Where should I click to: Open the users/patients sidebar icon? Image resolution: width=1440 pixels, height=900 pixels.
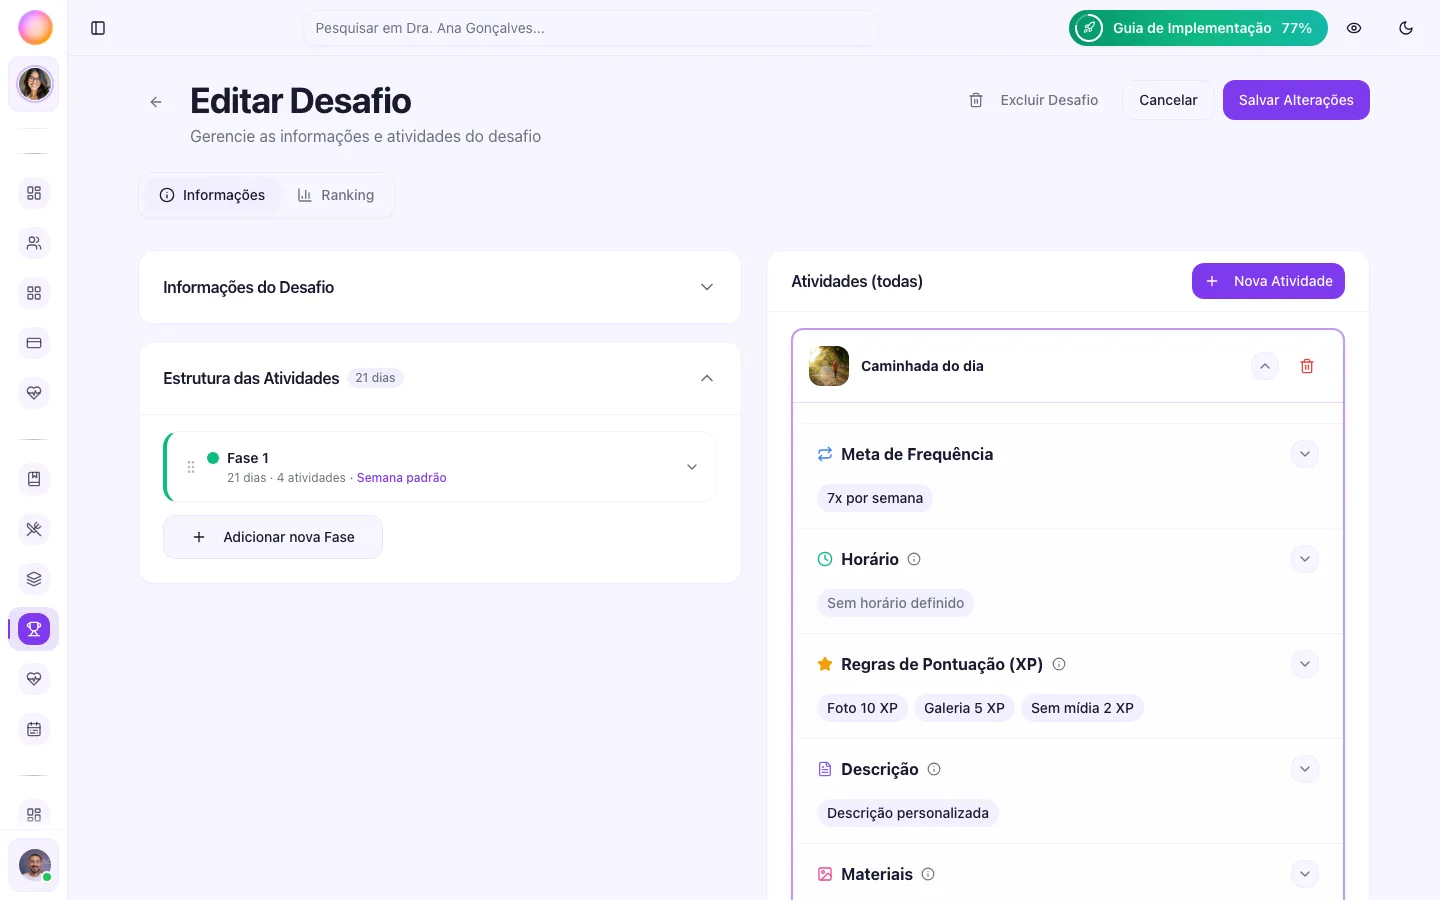[34, 243]
